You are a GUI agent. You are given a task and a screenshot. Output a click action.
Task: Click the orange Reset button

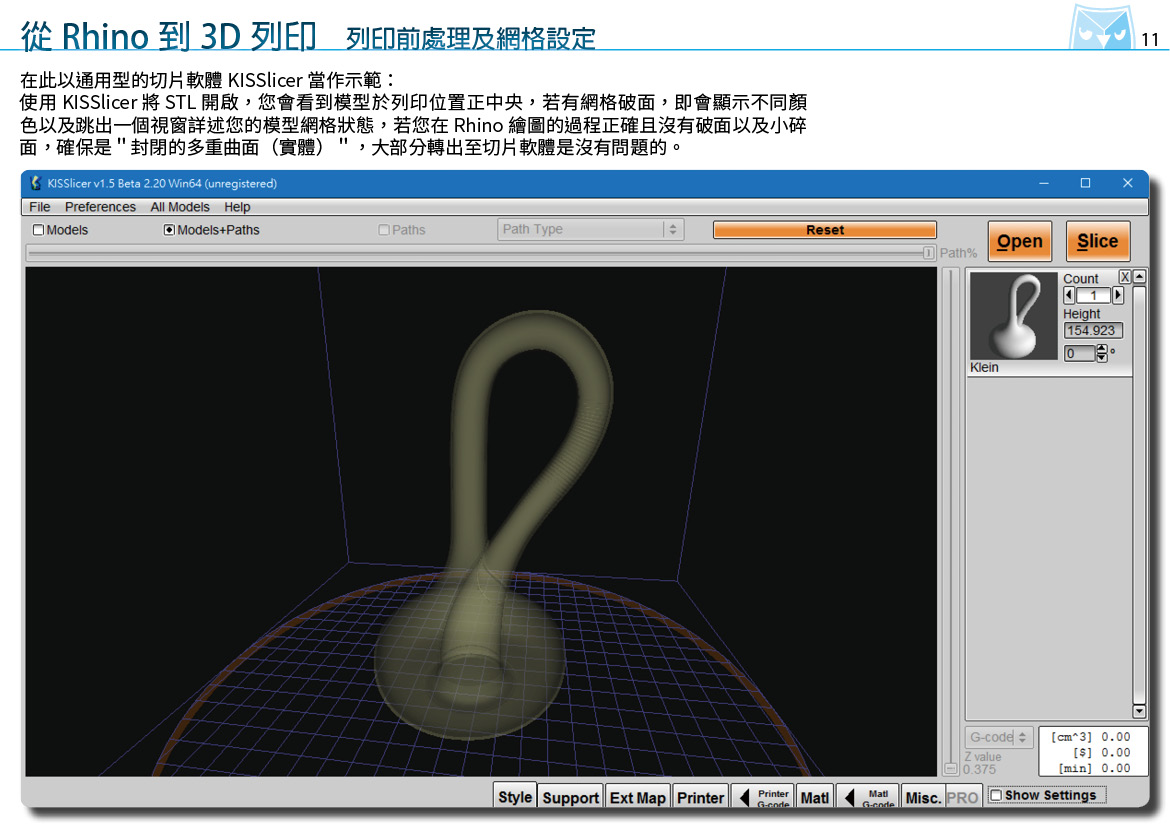coord(825,230)
